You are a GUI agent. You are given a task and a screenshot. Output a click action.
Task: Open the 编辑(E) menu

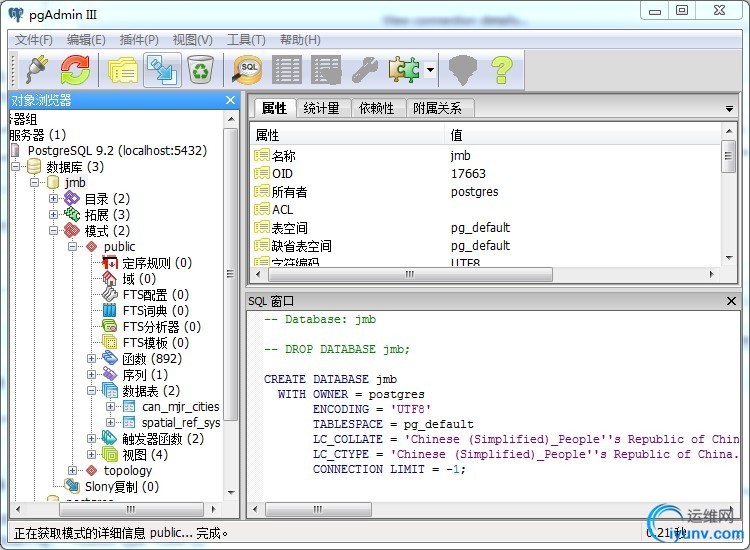coord(86,40)
